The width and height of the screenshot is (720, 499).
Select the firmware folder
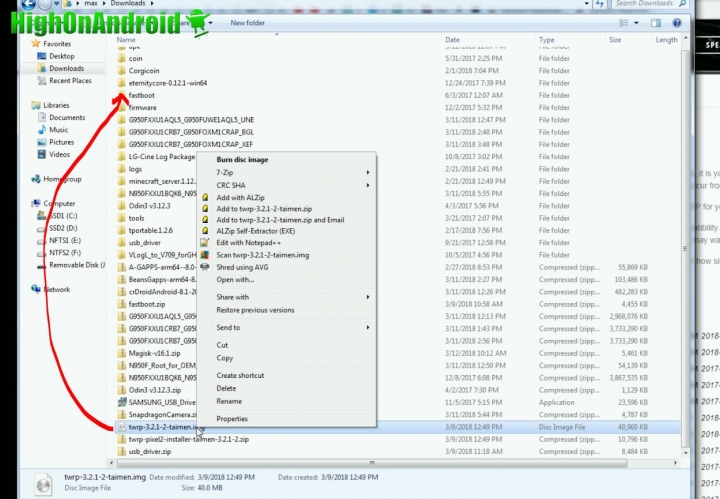pos(142,108)
